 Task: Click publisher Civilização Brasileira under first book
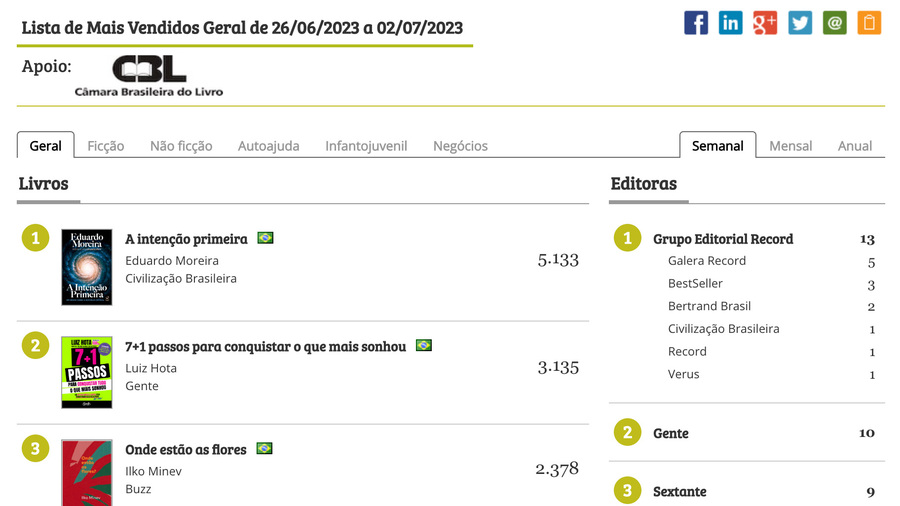[x=181, y=278]
